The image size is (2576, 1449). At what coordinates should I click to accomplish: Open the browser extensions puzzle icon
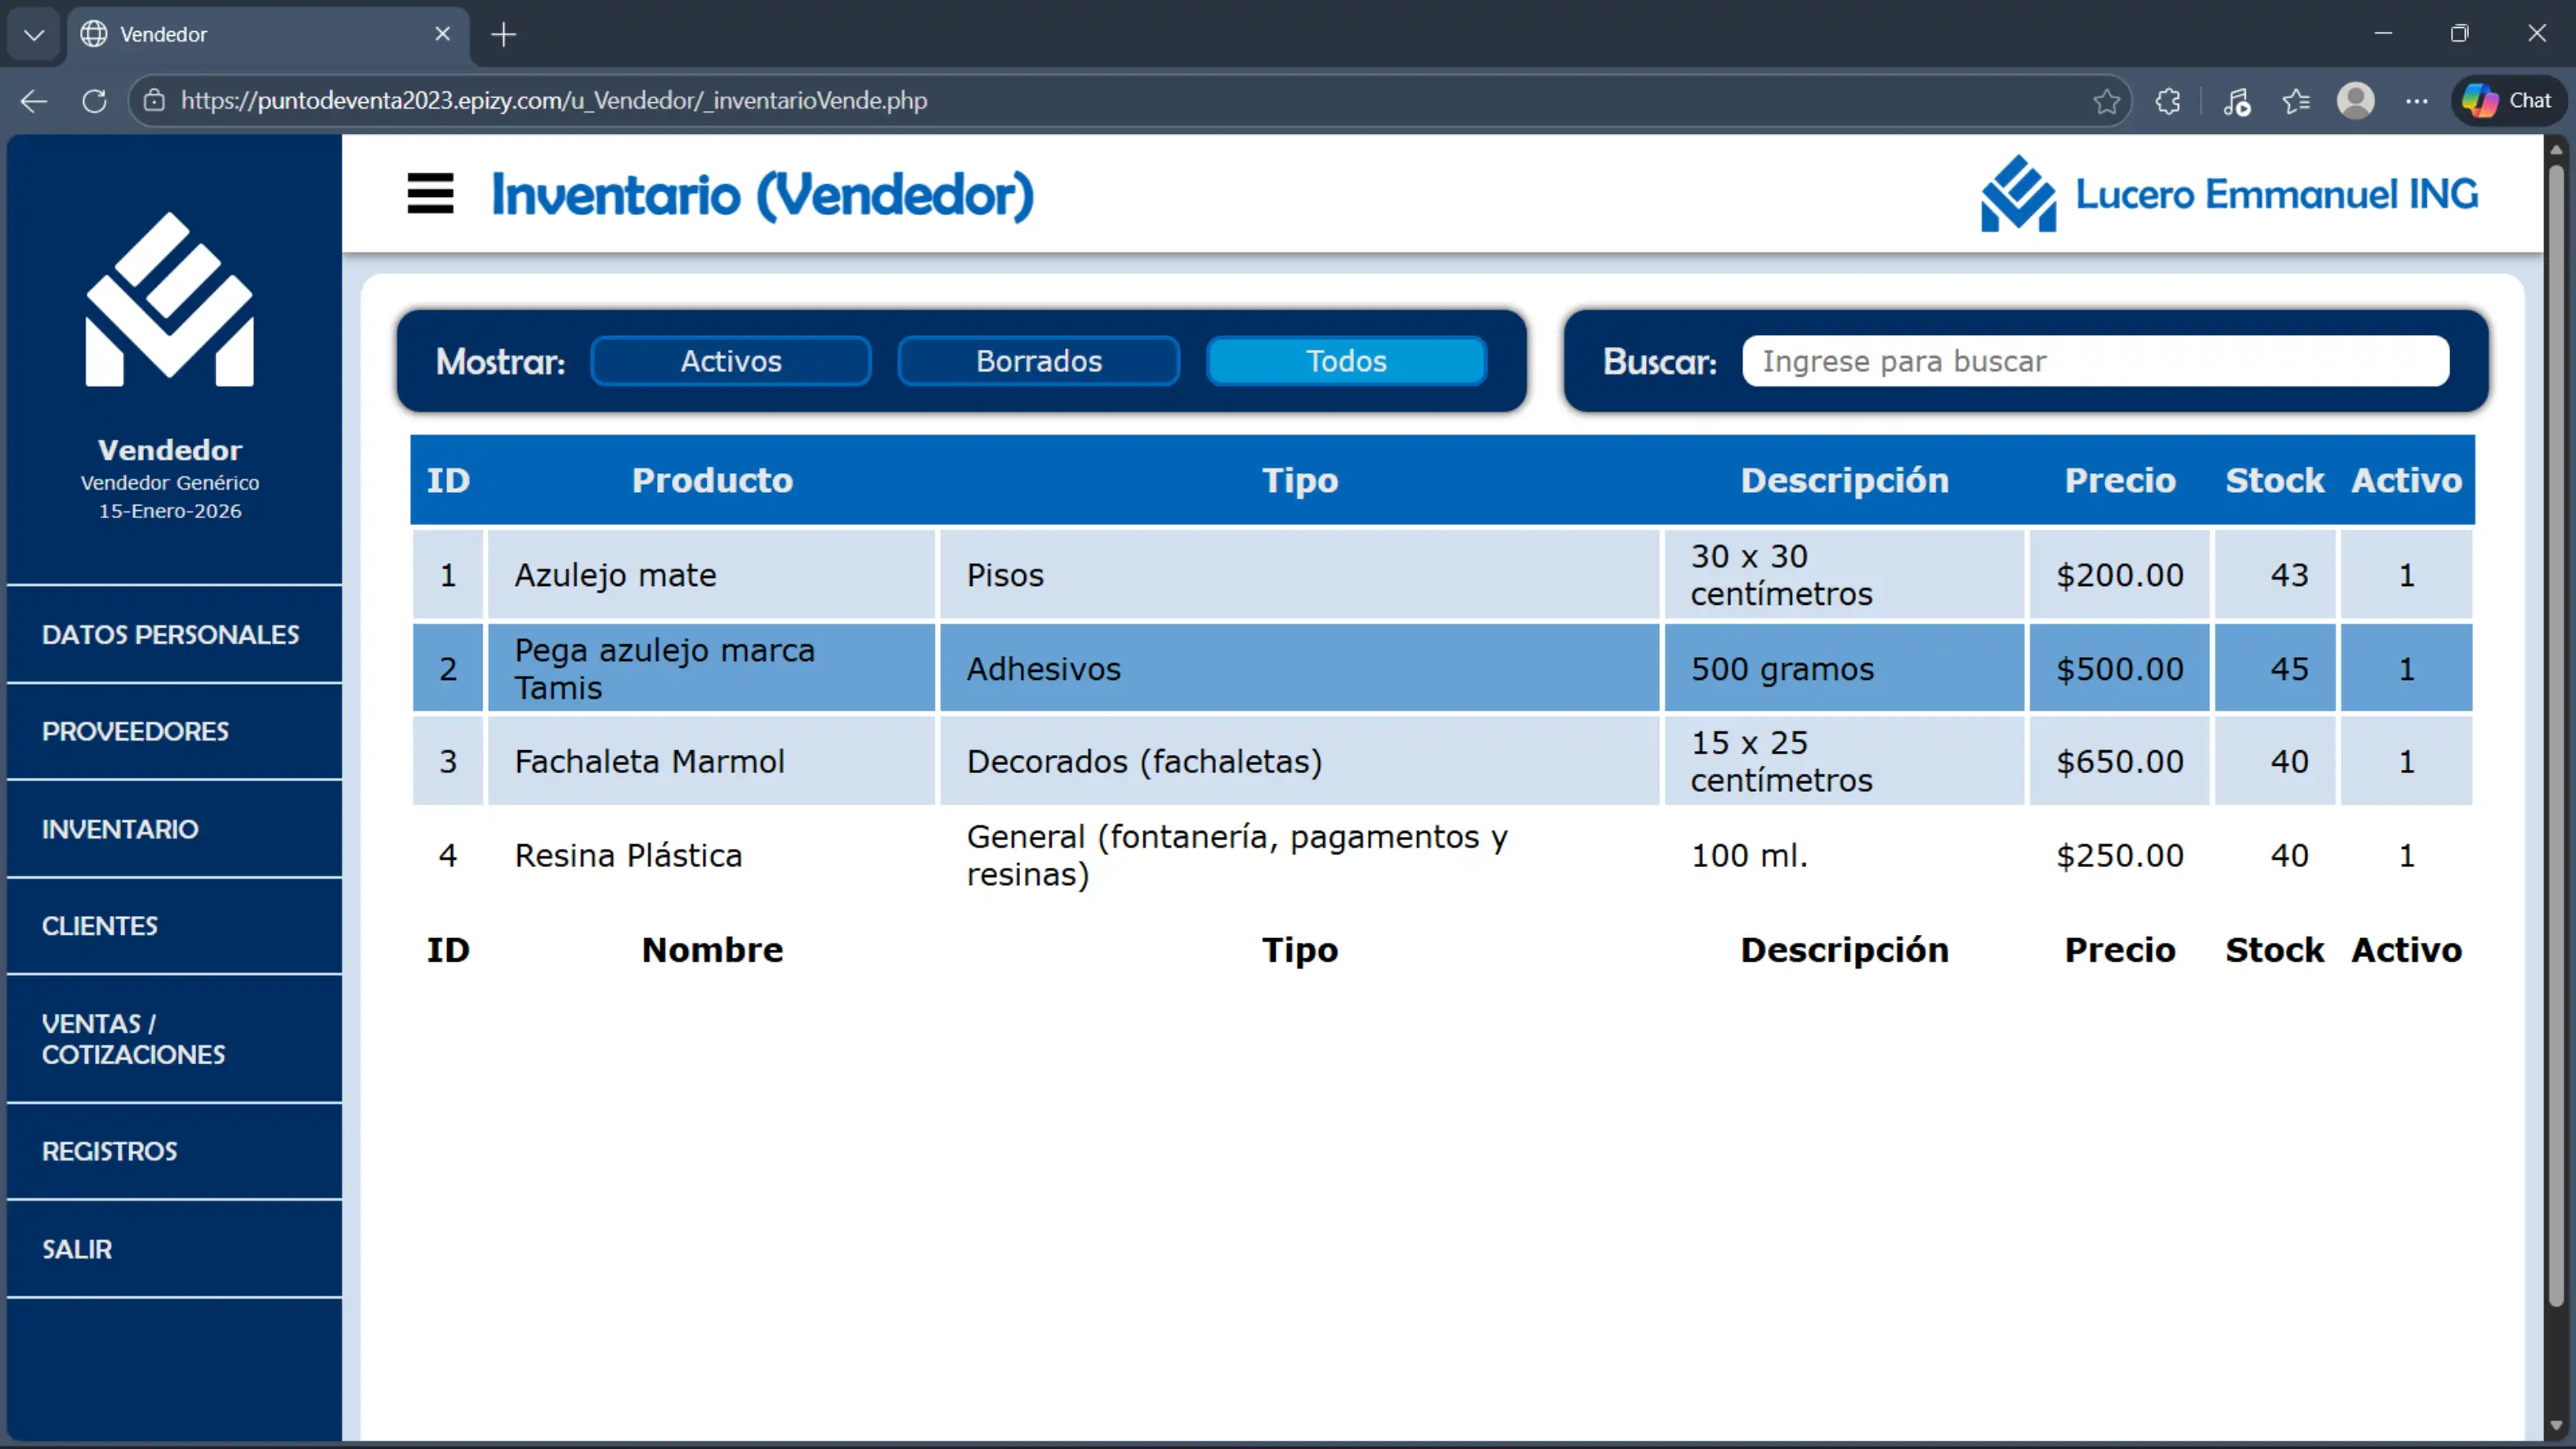(2168, 101)
